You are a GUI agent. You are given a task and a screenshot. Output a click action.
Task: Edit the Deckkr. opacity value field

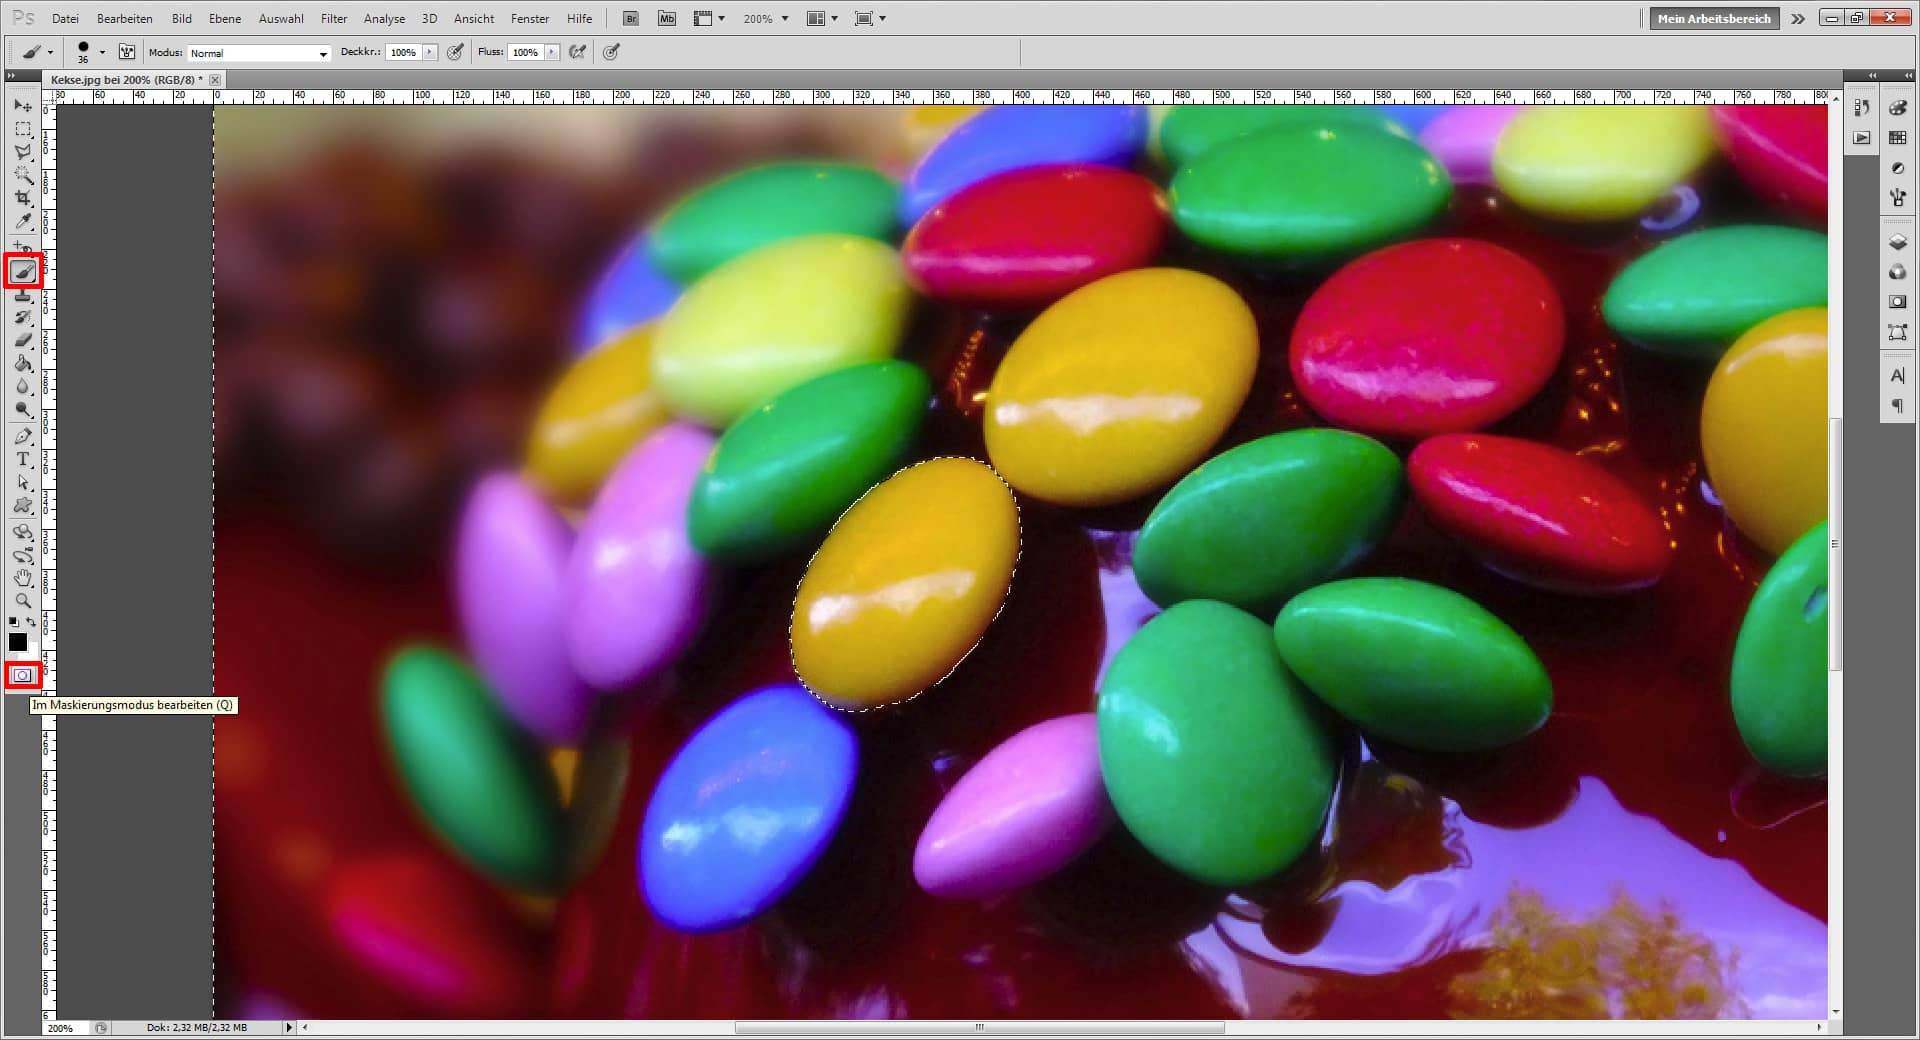point(404,52)
